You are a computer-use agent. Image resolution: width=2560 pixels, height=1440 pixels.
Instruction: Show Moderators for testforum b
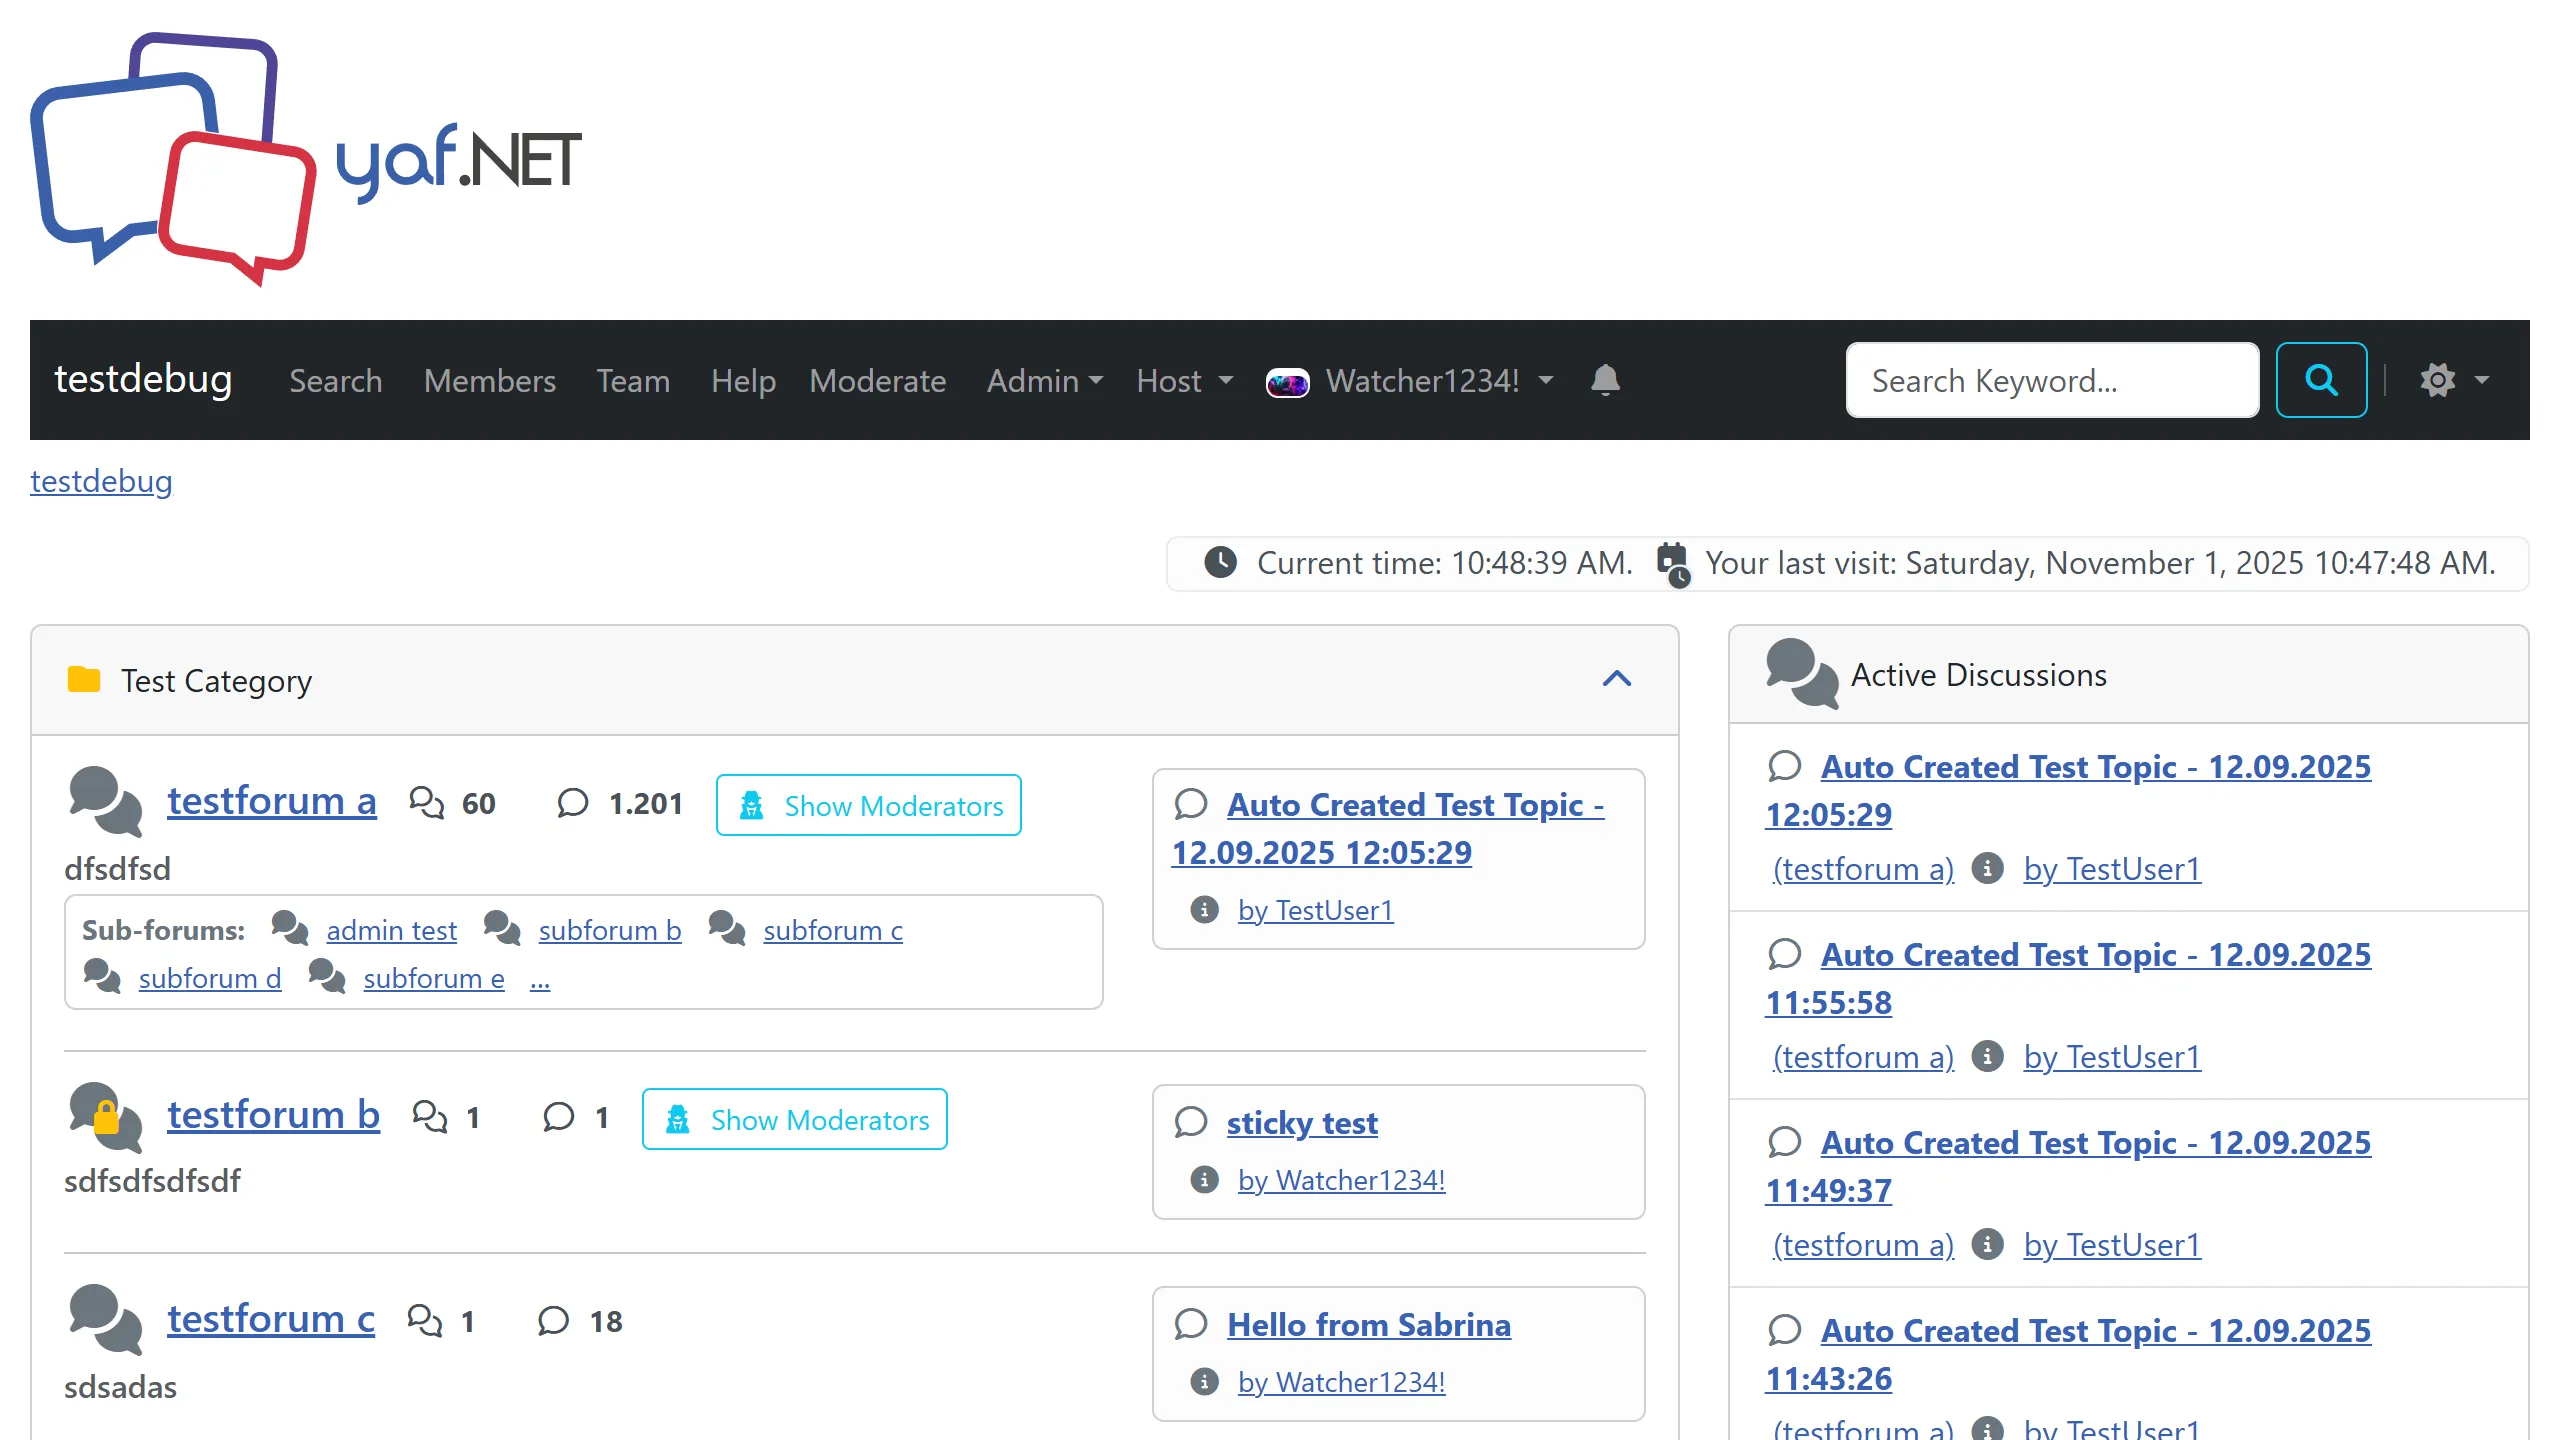pyautogui.click(x=794, y=1119)
